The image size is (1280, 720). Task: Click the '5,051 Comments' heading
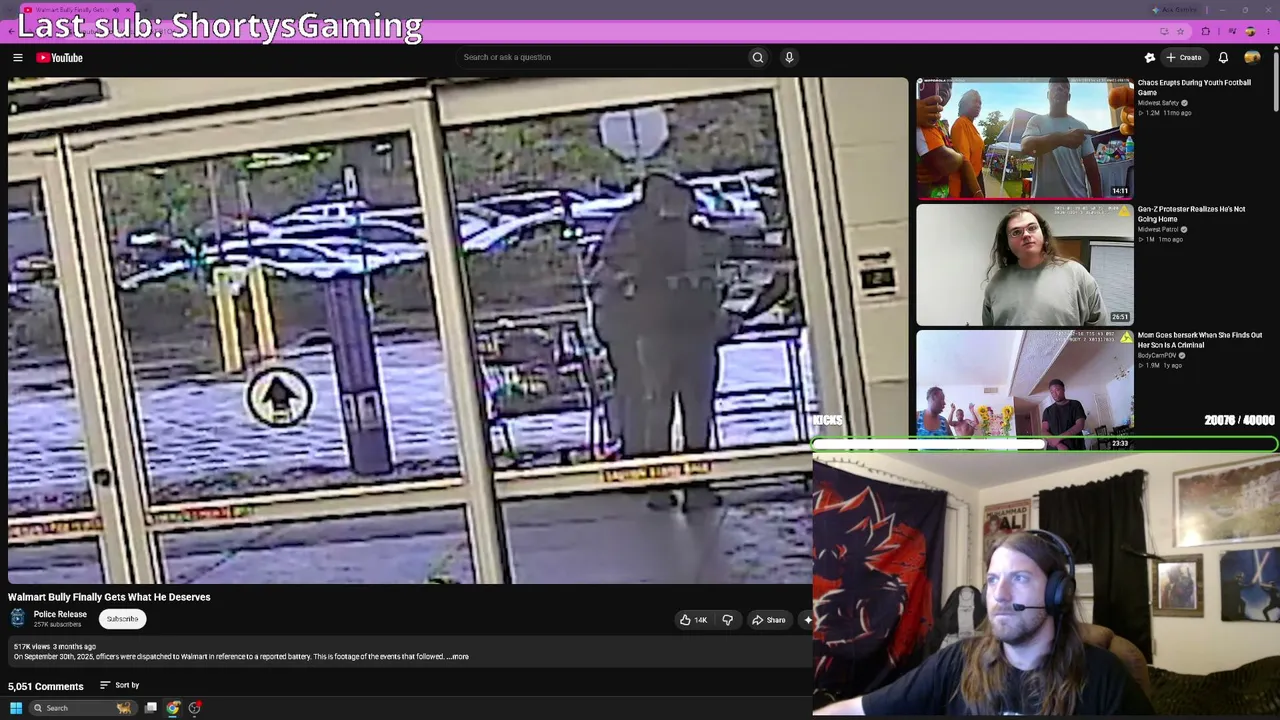coord(46,686)
